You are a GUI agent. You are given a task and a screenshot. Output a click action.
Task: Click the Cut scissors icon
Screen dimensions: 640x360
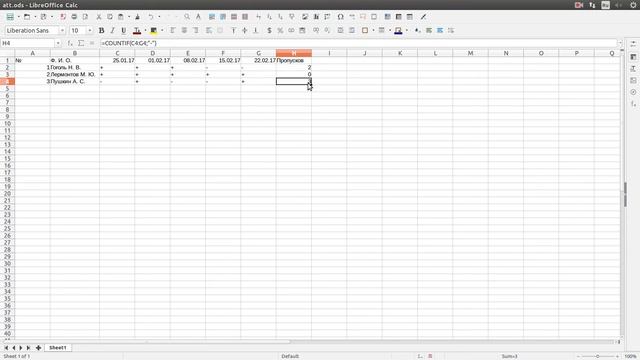(98, 17)
